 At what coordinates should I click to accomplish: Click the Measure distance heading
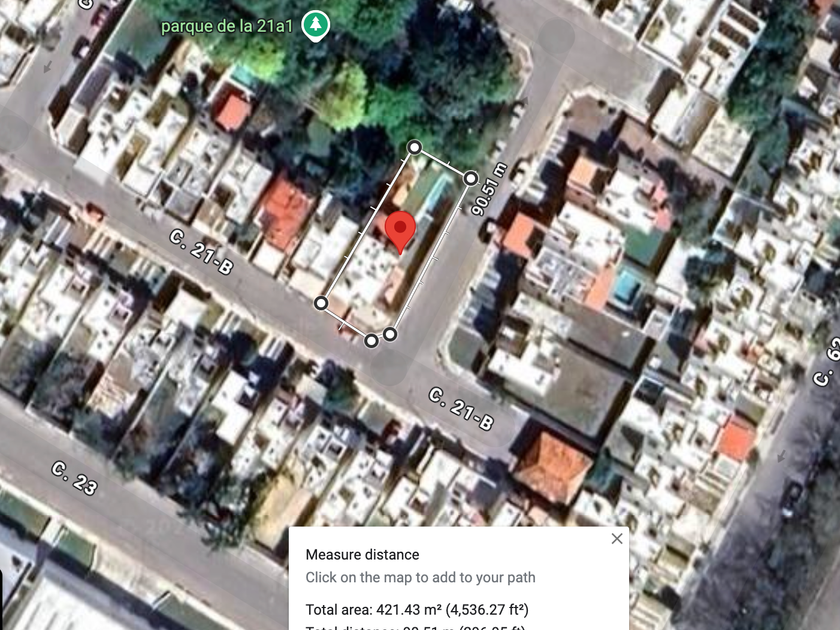point(362,554)
